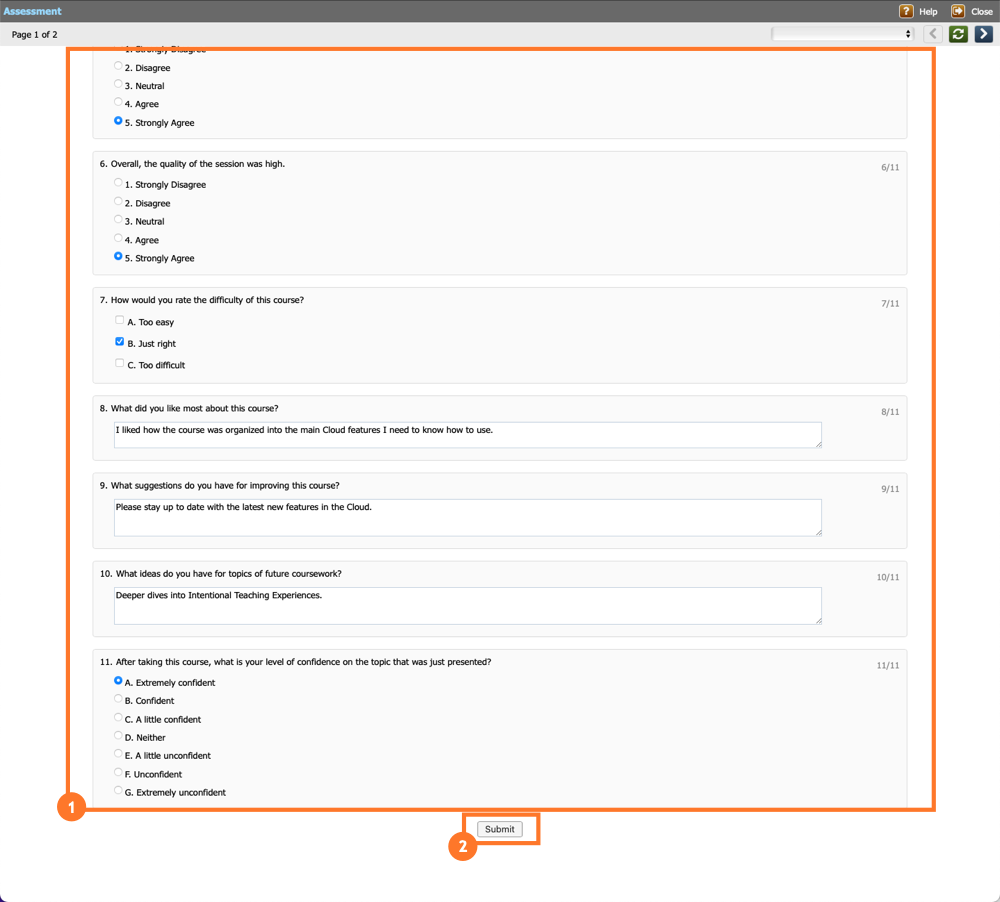
Task: Open the page selector dropdown
Action: pos(840,33)
